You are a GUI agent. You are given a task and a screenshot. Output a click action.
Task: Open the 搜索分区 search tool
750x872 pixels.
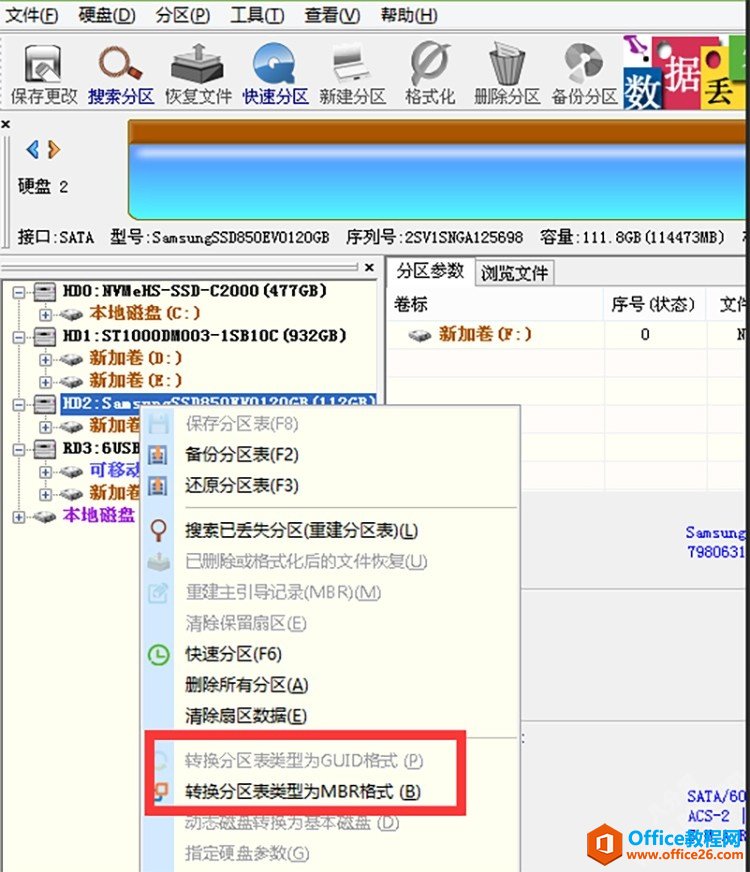click(120, 74)
